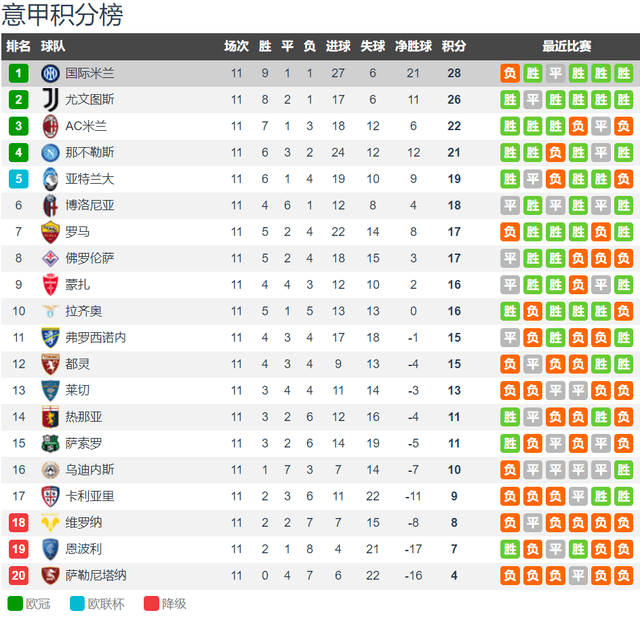Select the Napoli team badge
The width and height of the screenshot is (640, 619).
coord(50,153)
